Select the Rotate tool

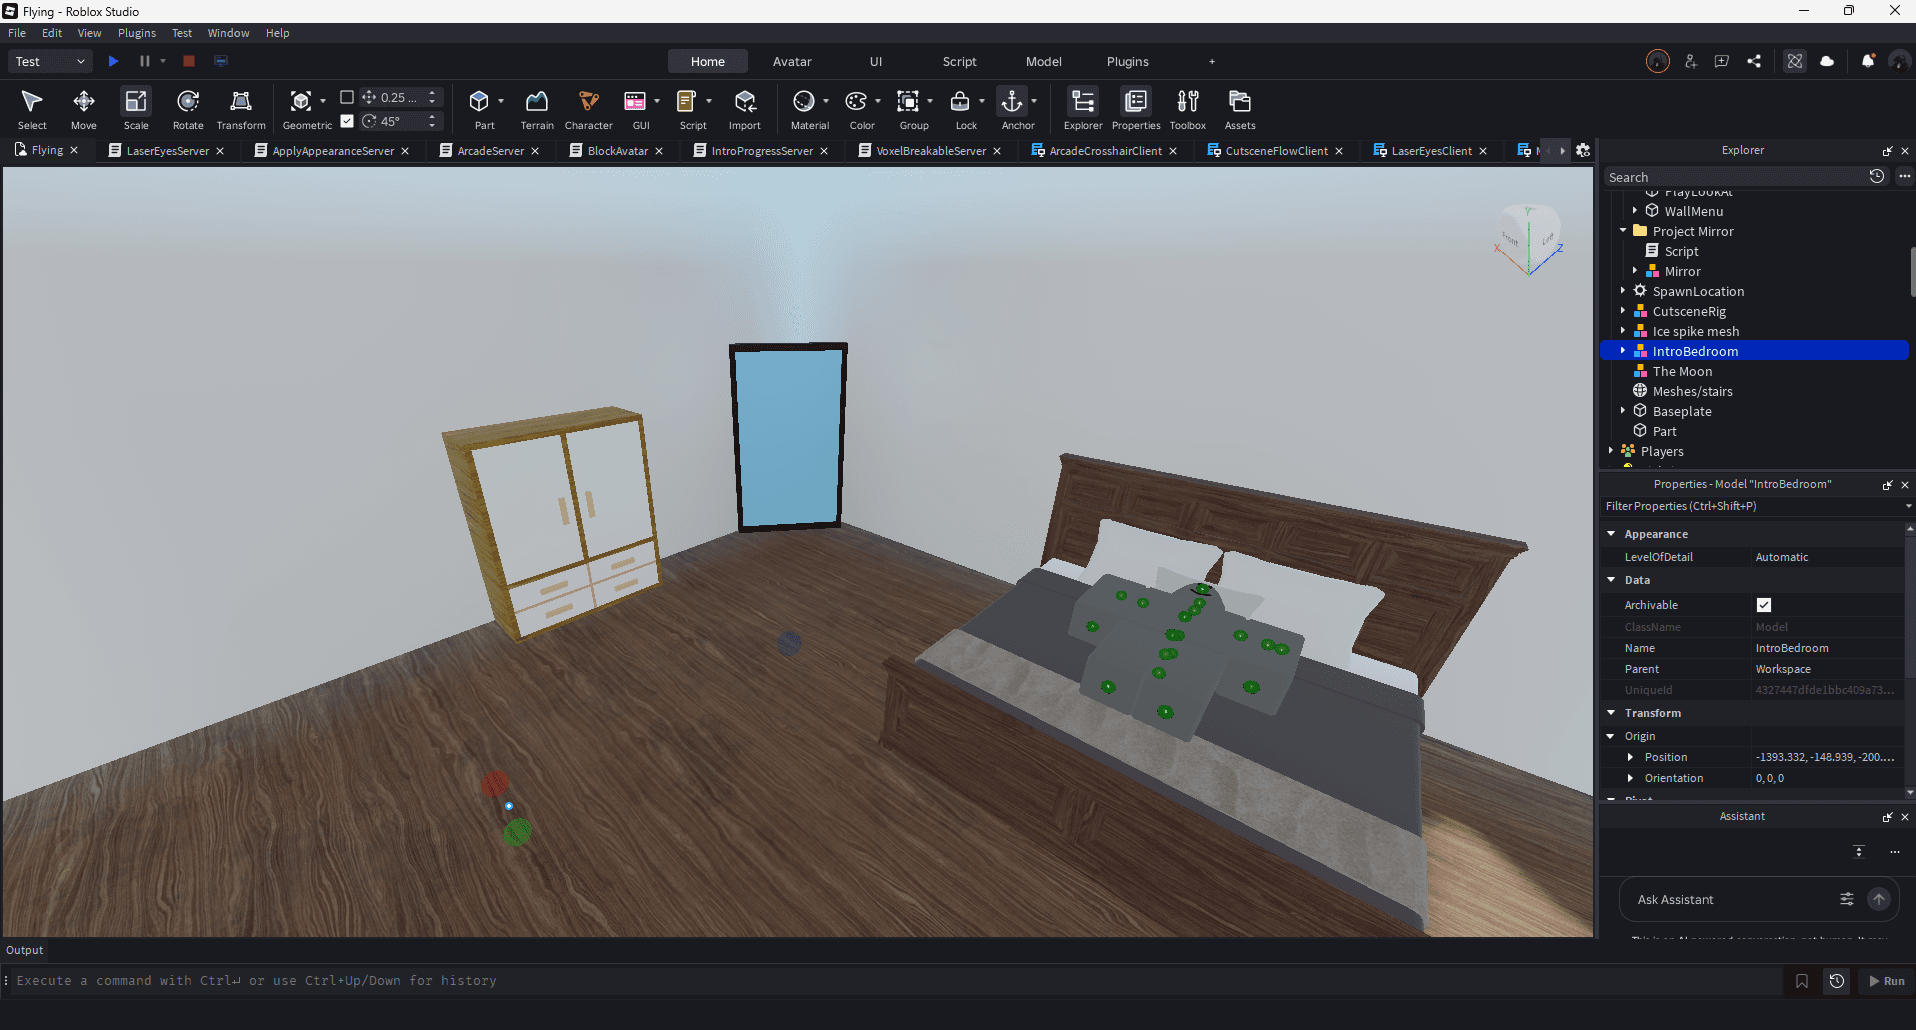click(x=188, y=107)
